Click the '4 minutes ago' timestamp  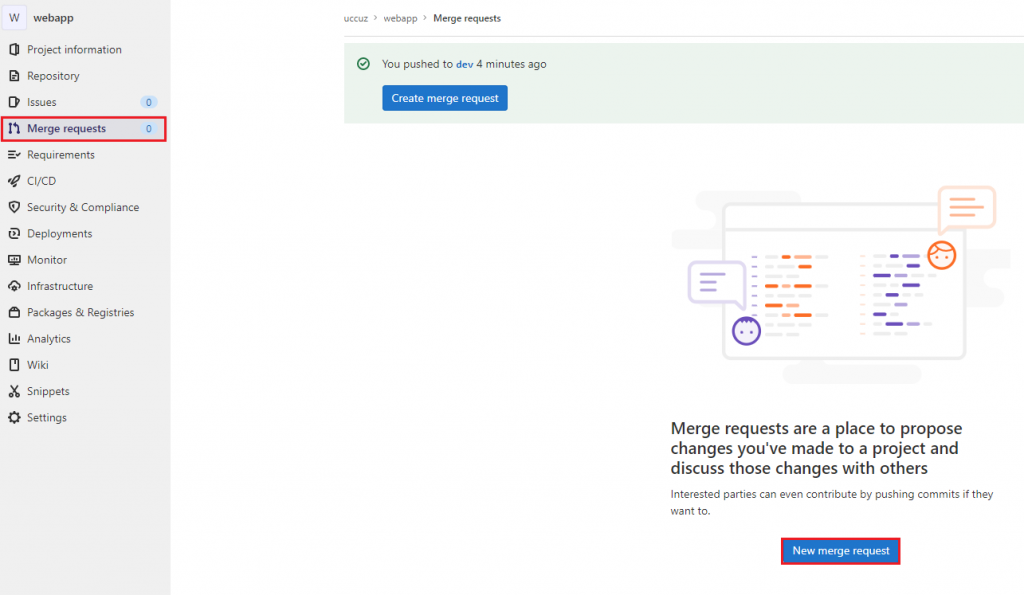[511, 64]
